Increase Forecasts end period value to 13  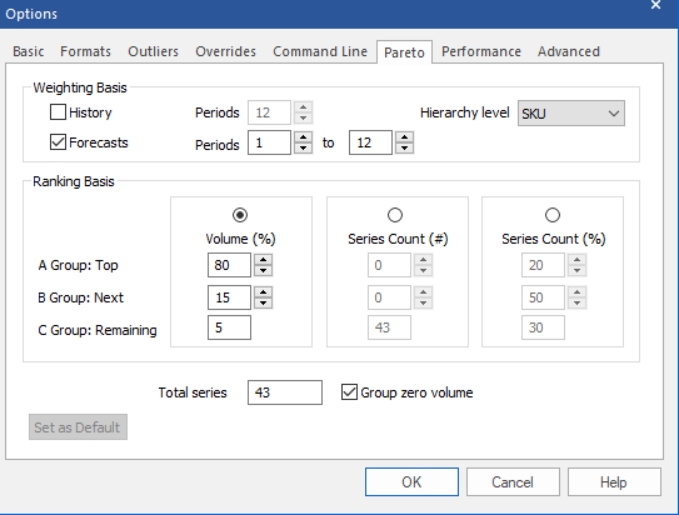click(404, 137)
